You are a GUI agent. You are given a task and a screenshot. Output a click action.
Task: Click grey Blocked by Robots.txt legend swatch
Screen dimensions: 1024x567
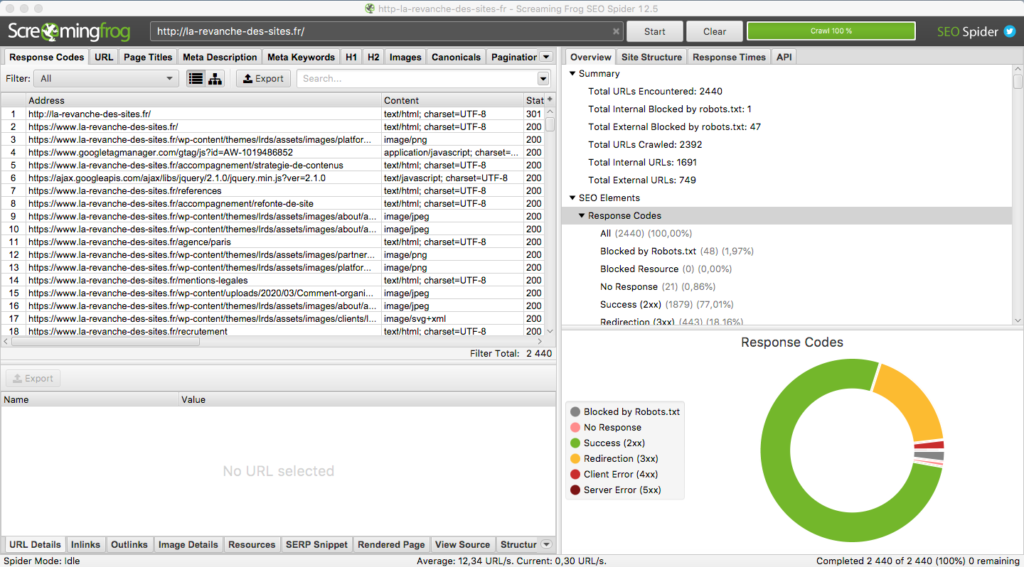575,412
